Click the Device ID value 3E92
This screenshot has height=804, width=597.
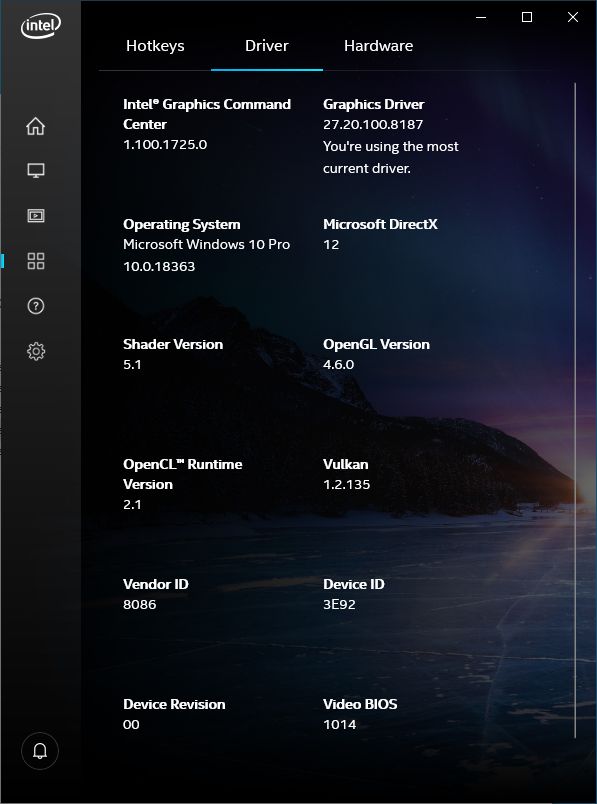(x=339, y=605)
